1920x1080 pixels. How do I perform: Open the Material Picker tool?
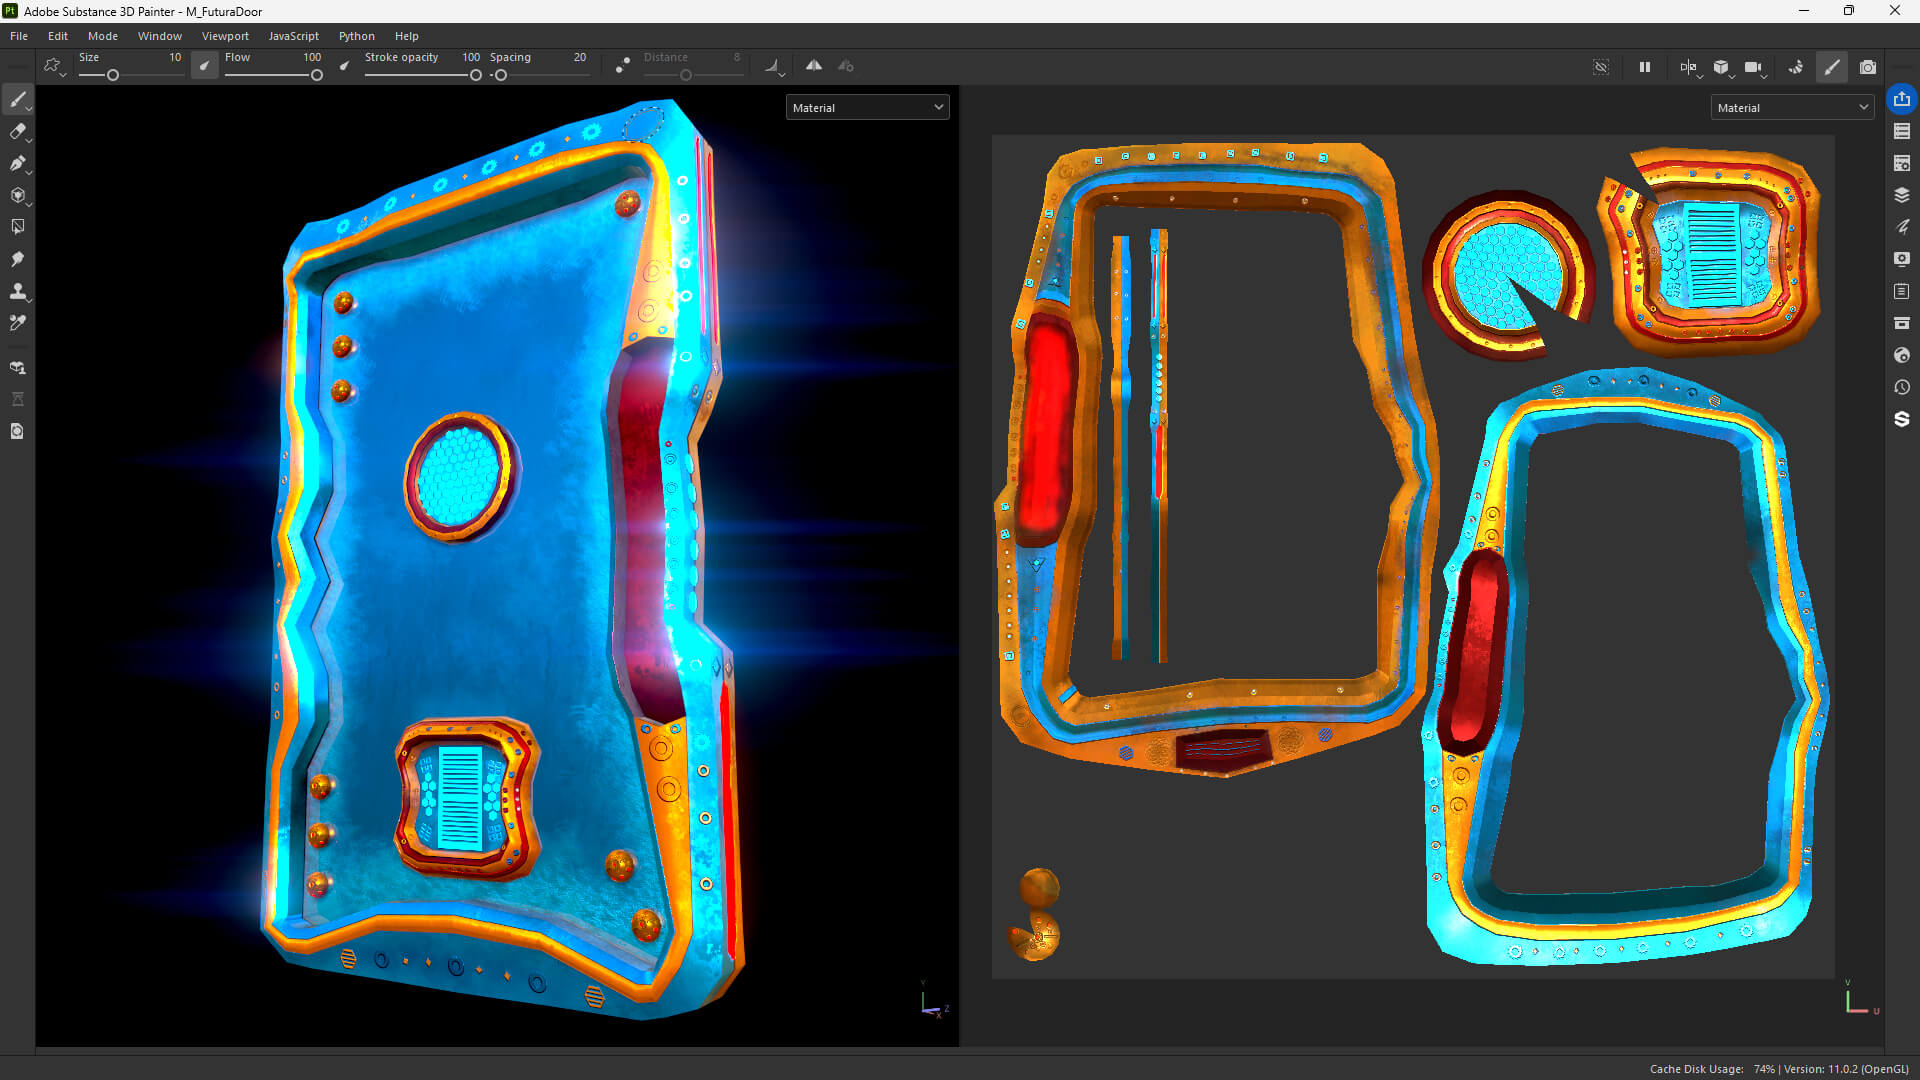coord(18,322)
